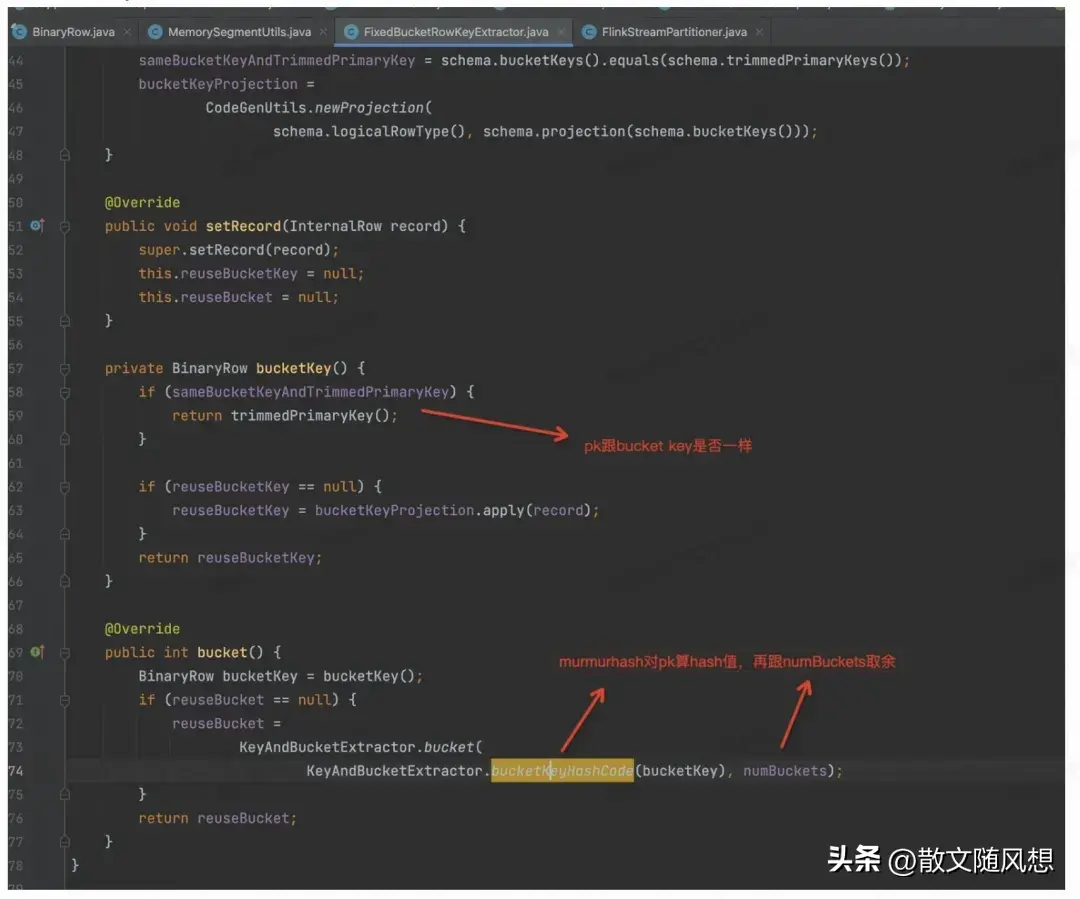Click the 'private BinaryRow bucketKey()' method name
This screenshot has height=899, width=1080.
(x=293, y=369)
